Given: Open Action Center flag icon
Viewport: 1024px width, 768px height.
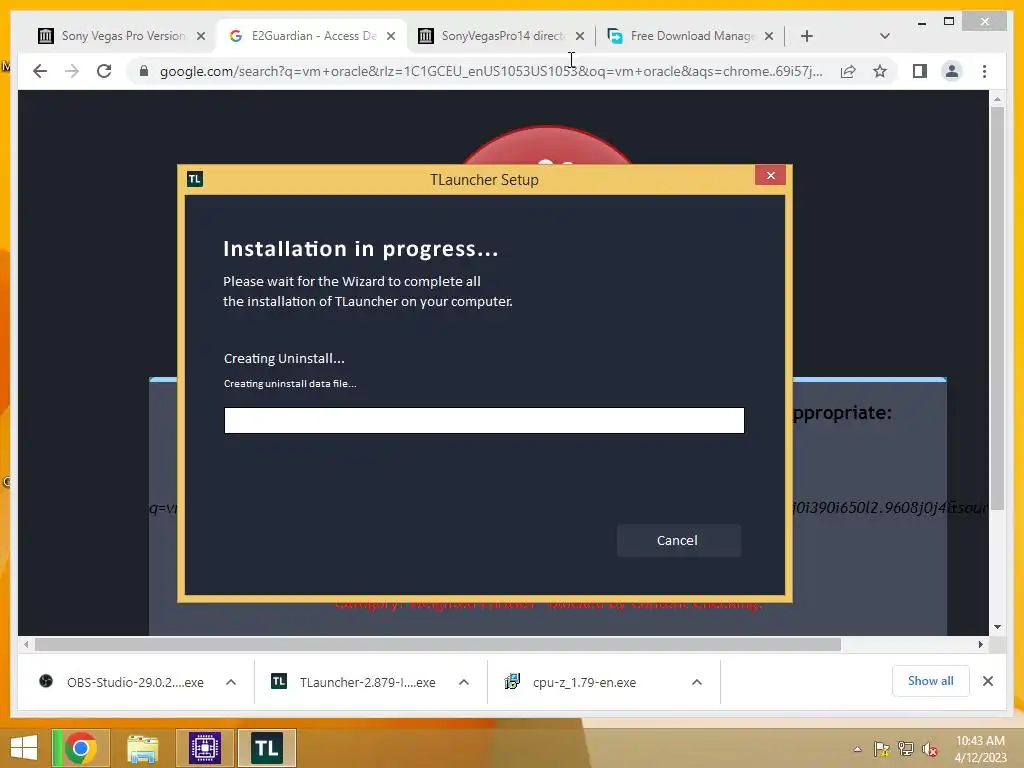Looking at the screenshot, I should coord(882,749).
